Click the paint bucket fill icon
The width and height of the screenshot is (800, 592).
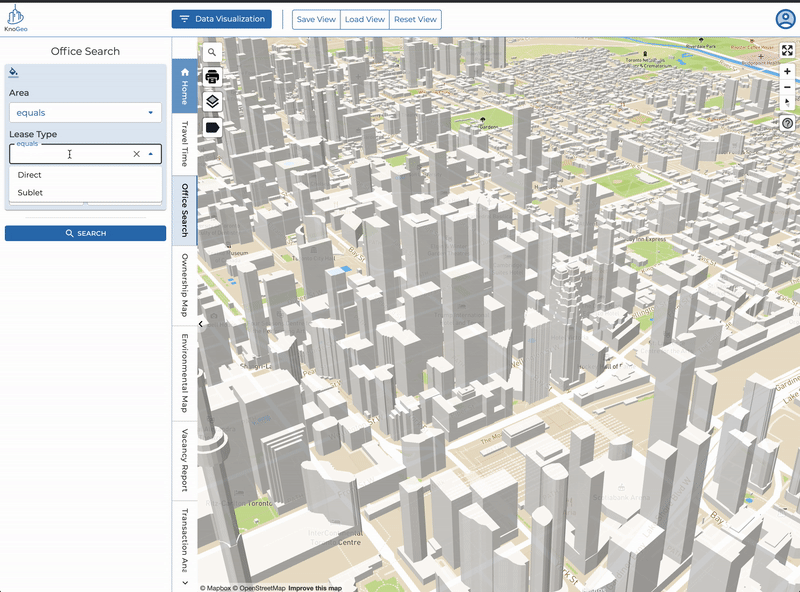tap(14, 72)
